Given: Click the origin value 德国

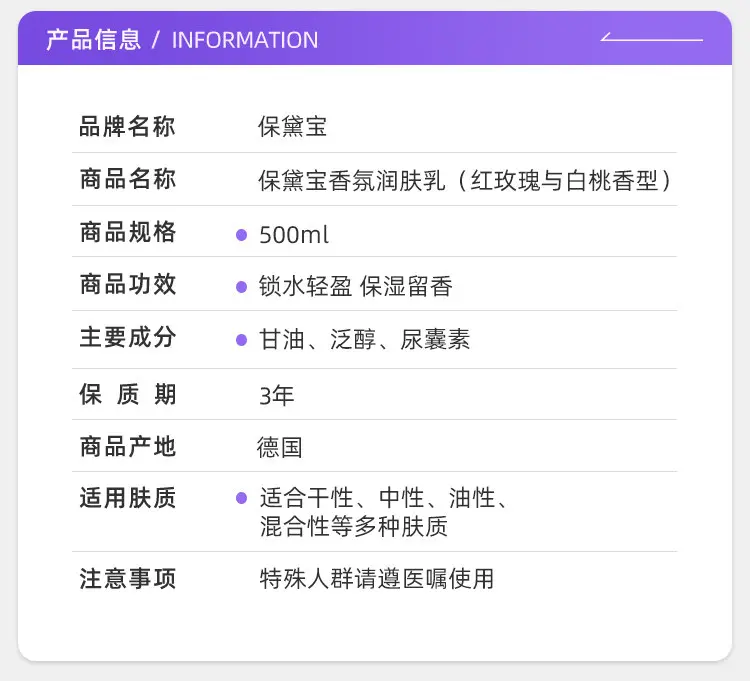Looking at the screenshot, I should click(280, 448).
